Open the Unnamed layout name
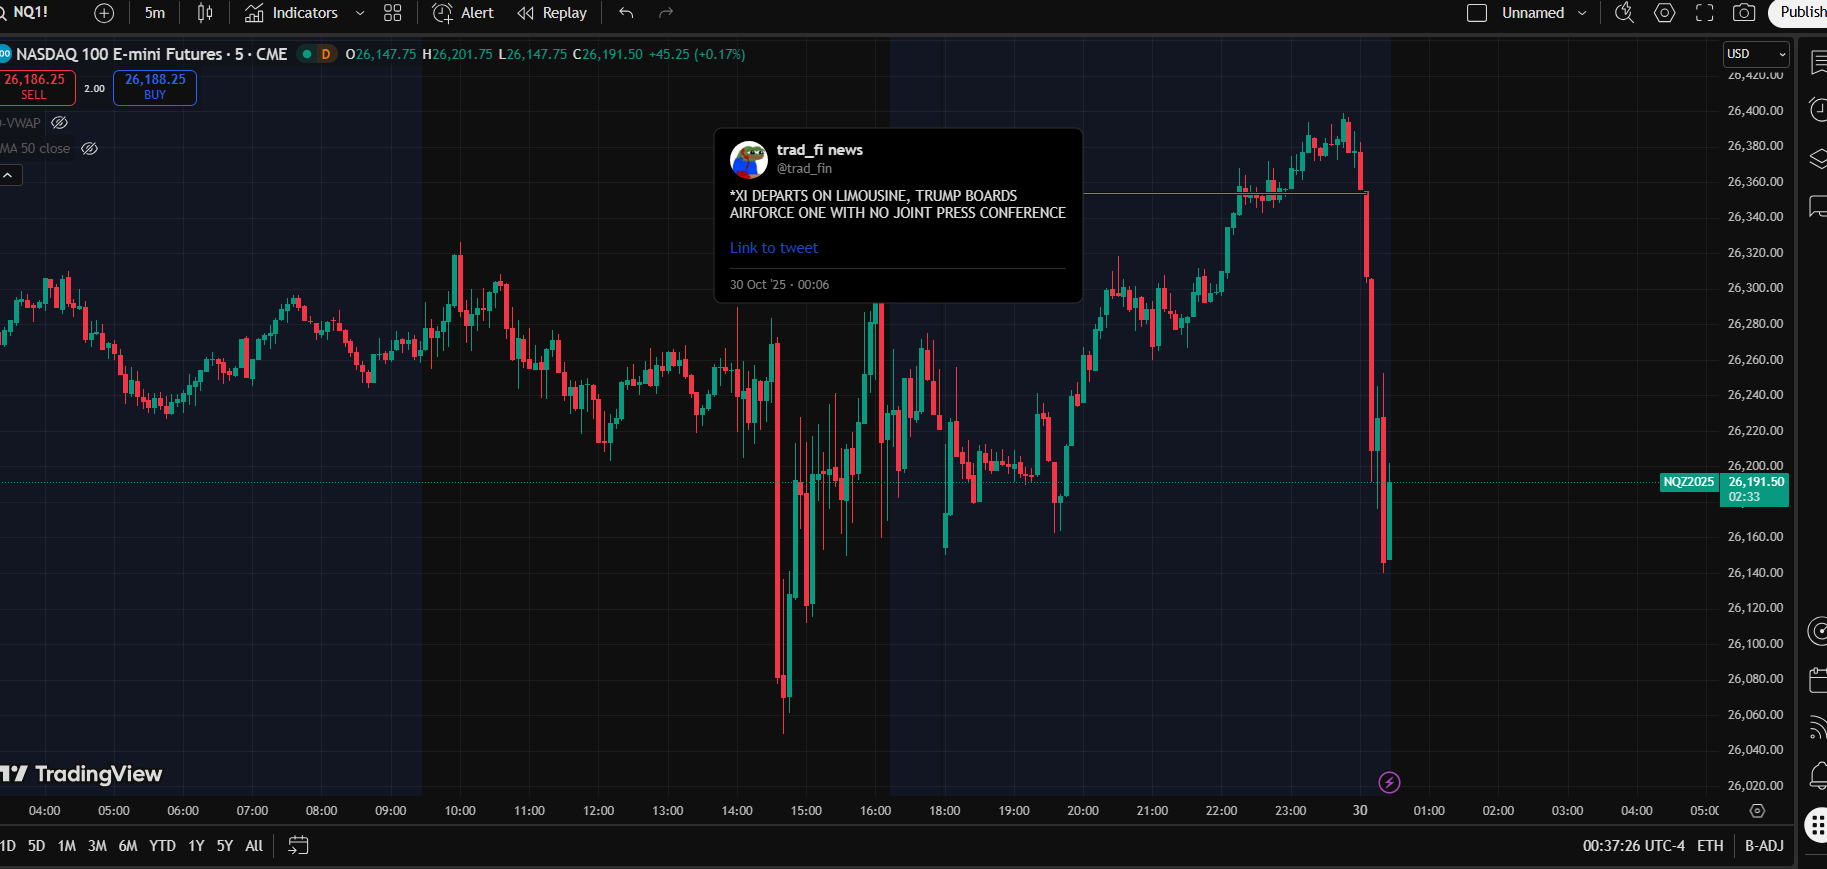Viewport: 1827px width, 869px height. tap(1533, 13)
